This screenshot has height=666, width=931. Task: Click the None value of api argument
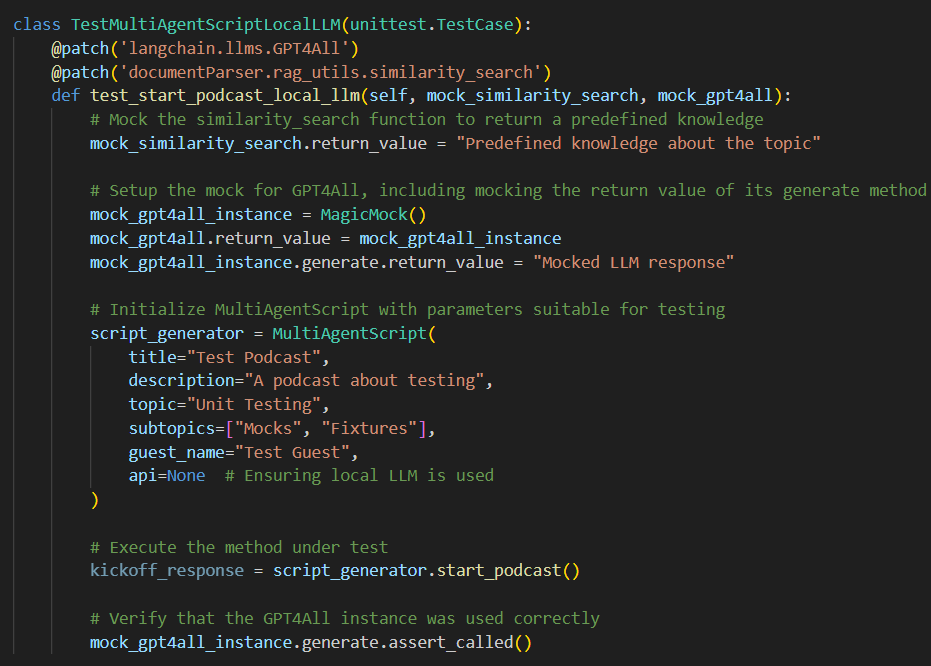pos(186,475)
